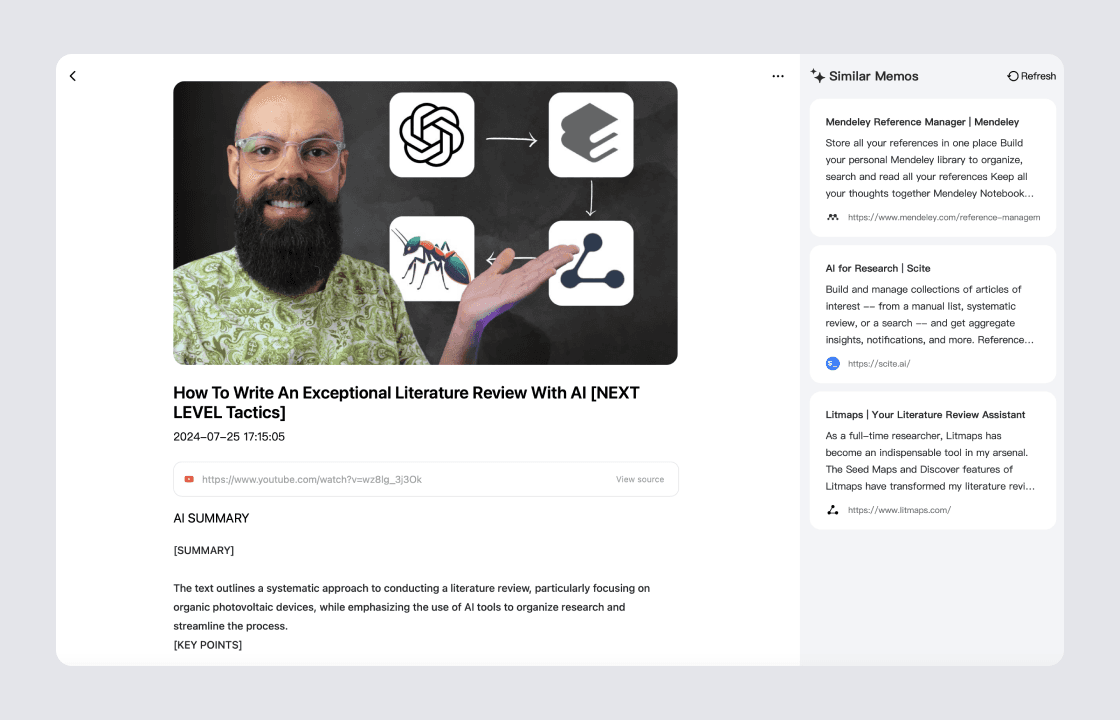Click the Refresh label text

pyautogui.click(x=1038, y=75)
